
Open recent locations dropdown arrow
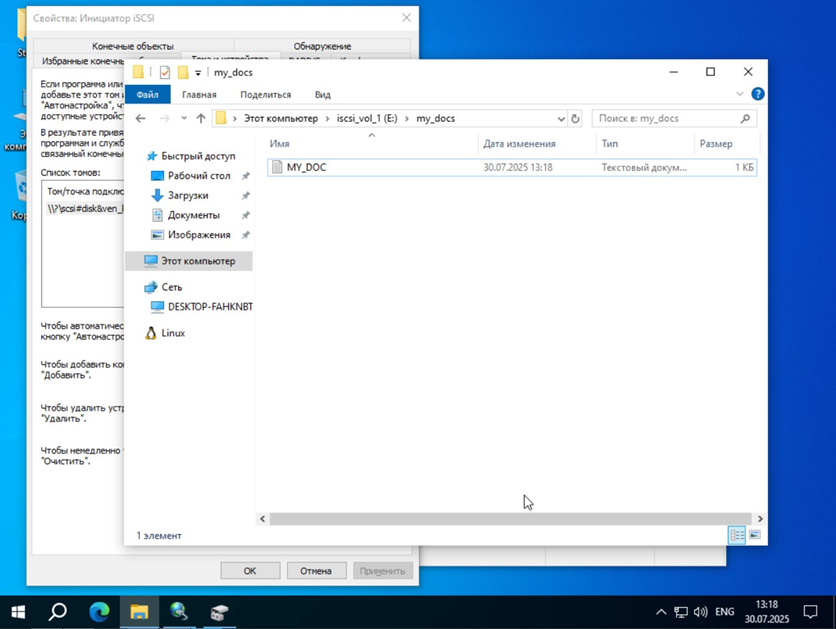(x=184, y=118)
